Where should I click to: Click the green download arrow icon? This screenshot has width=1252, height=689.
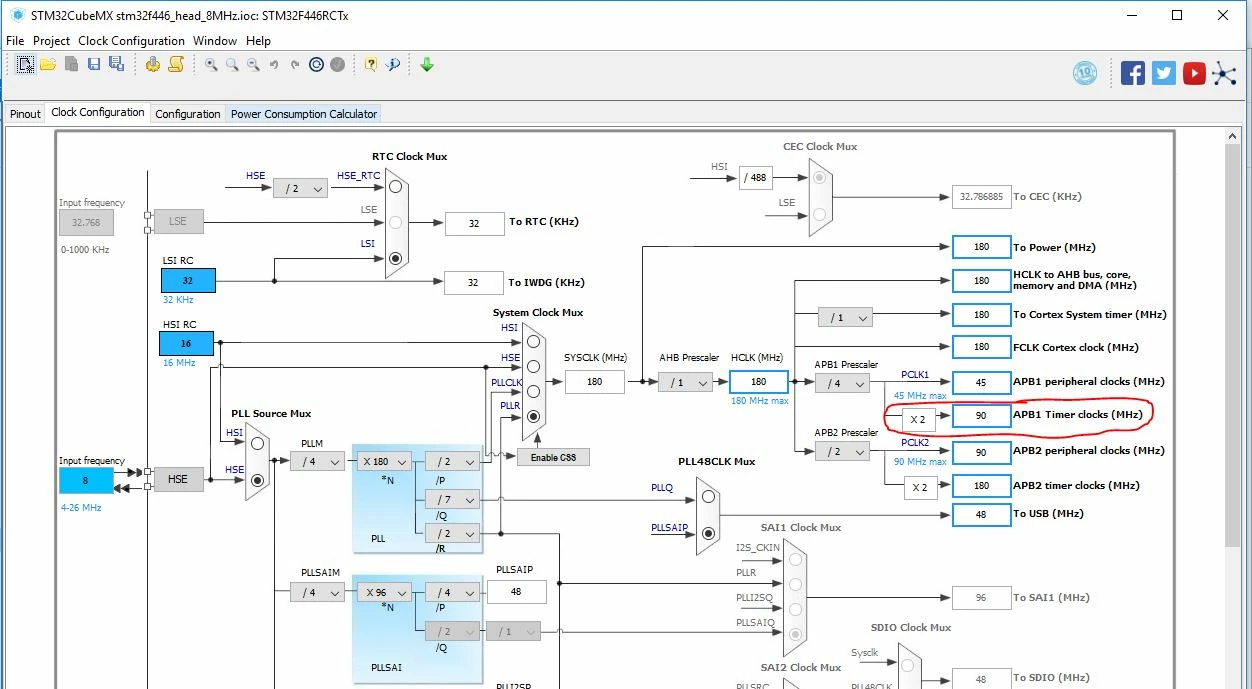point(427,65)
